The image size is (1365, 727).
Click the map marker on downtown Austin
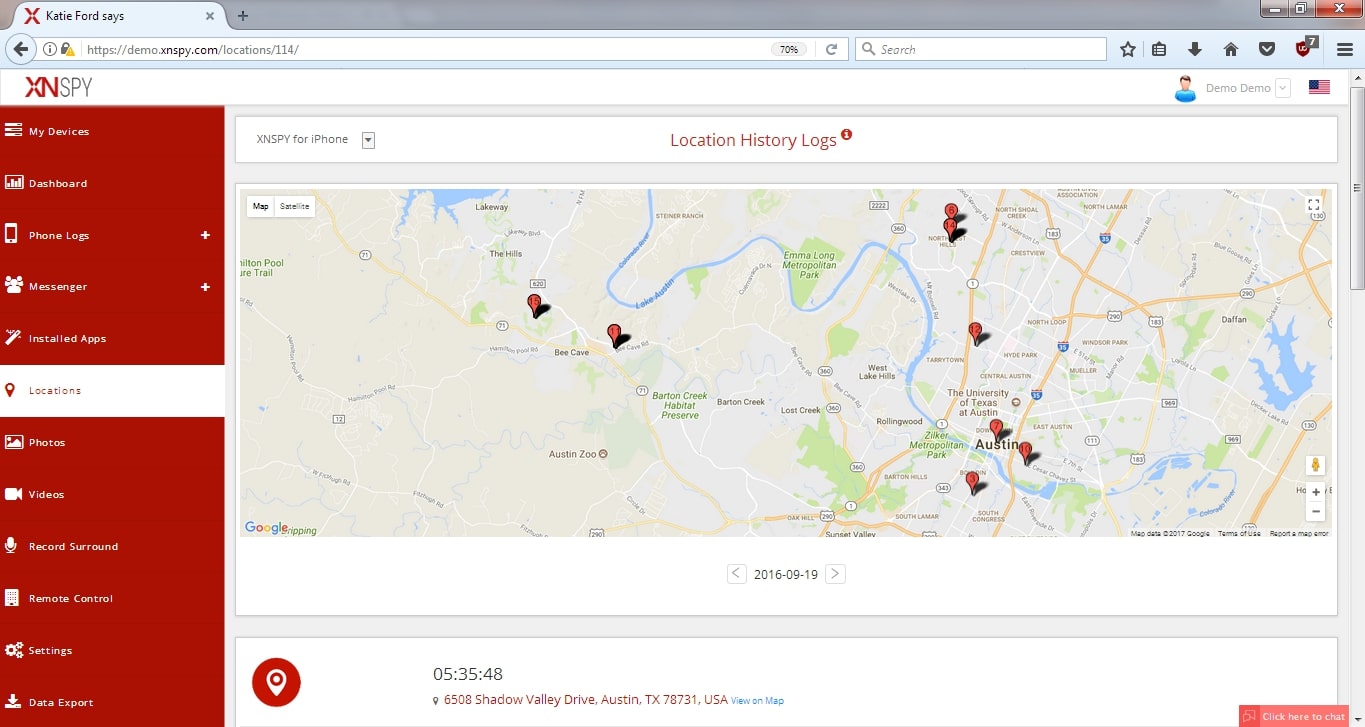996,430
